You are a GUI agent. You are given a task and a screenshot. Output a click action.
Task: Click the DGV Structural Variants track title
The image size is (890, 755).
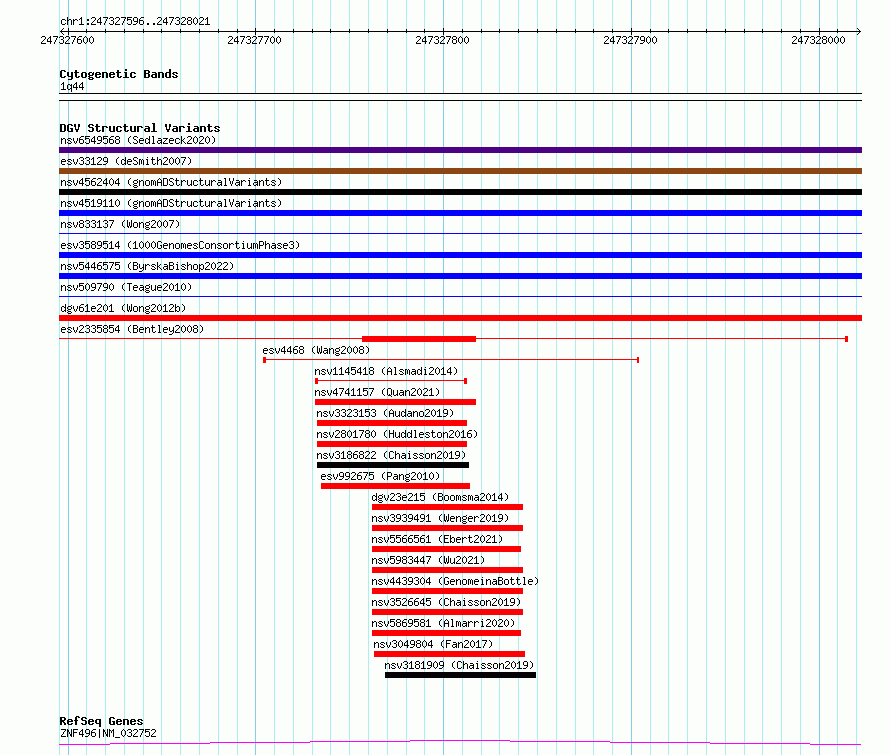[x=139, y=128]
